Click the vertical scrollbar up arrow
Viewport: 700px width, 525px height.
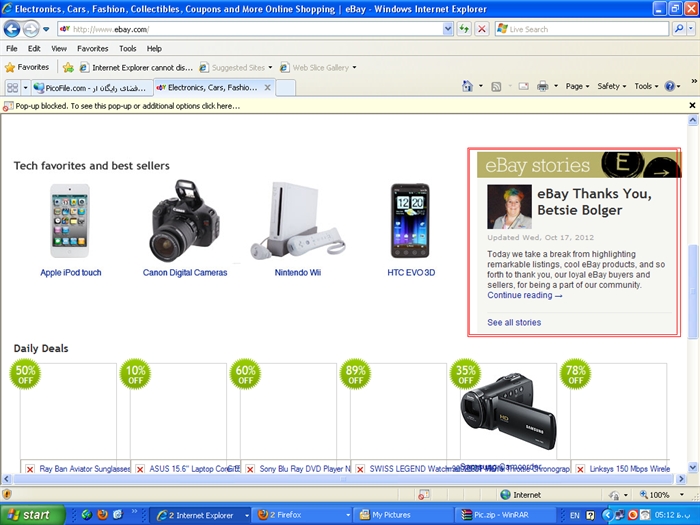pos(693,120)
